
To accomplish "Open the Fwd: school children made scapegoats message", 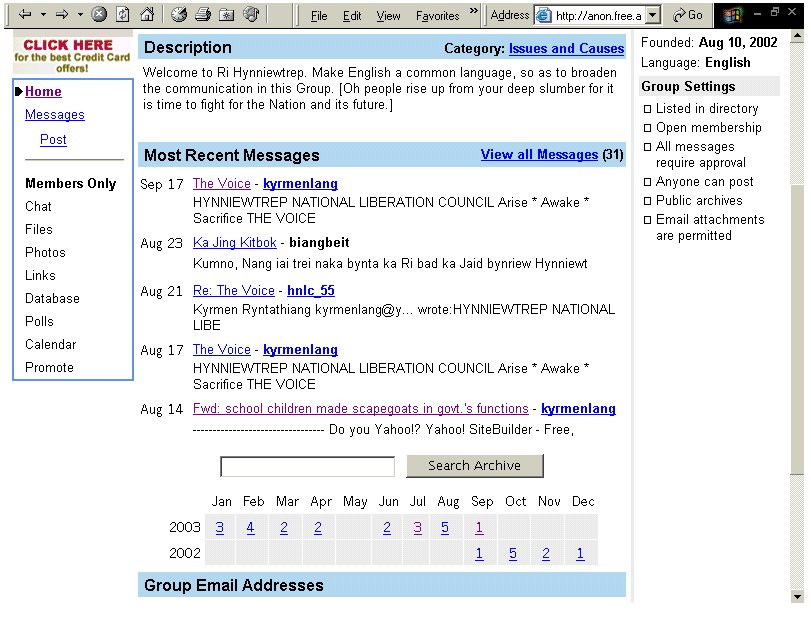I will click(x=361, y=409).
